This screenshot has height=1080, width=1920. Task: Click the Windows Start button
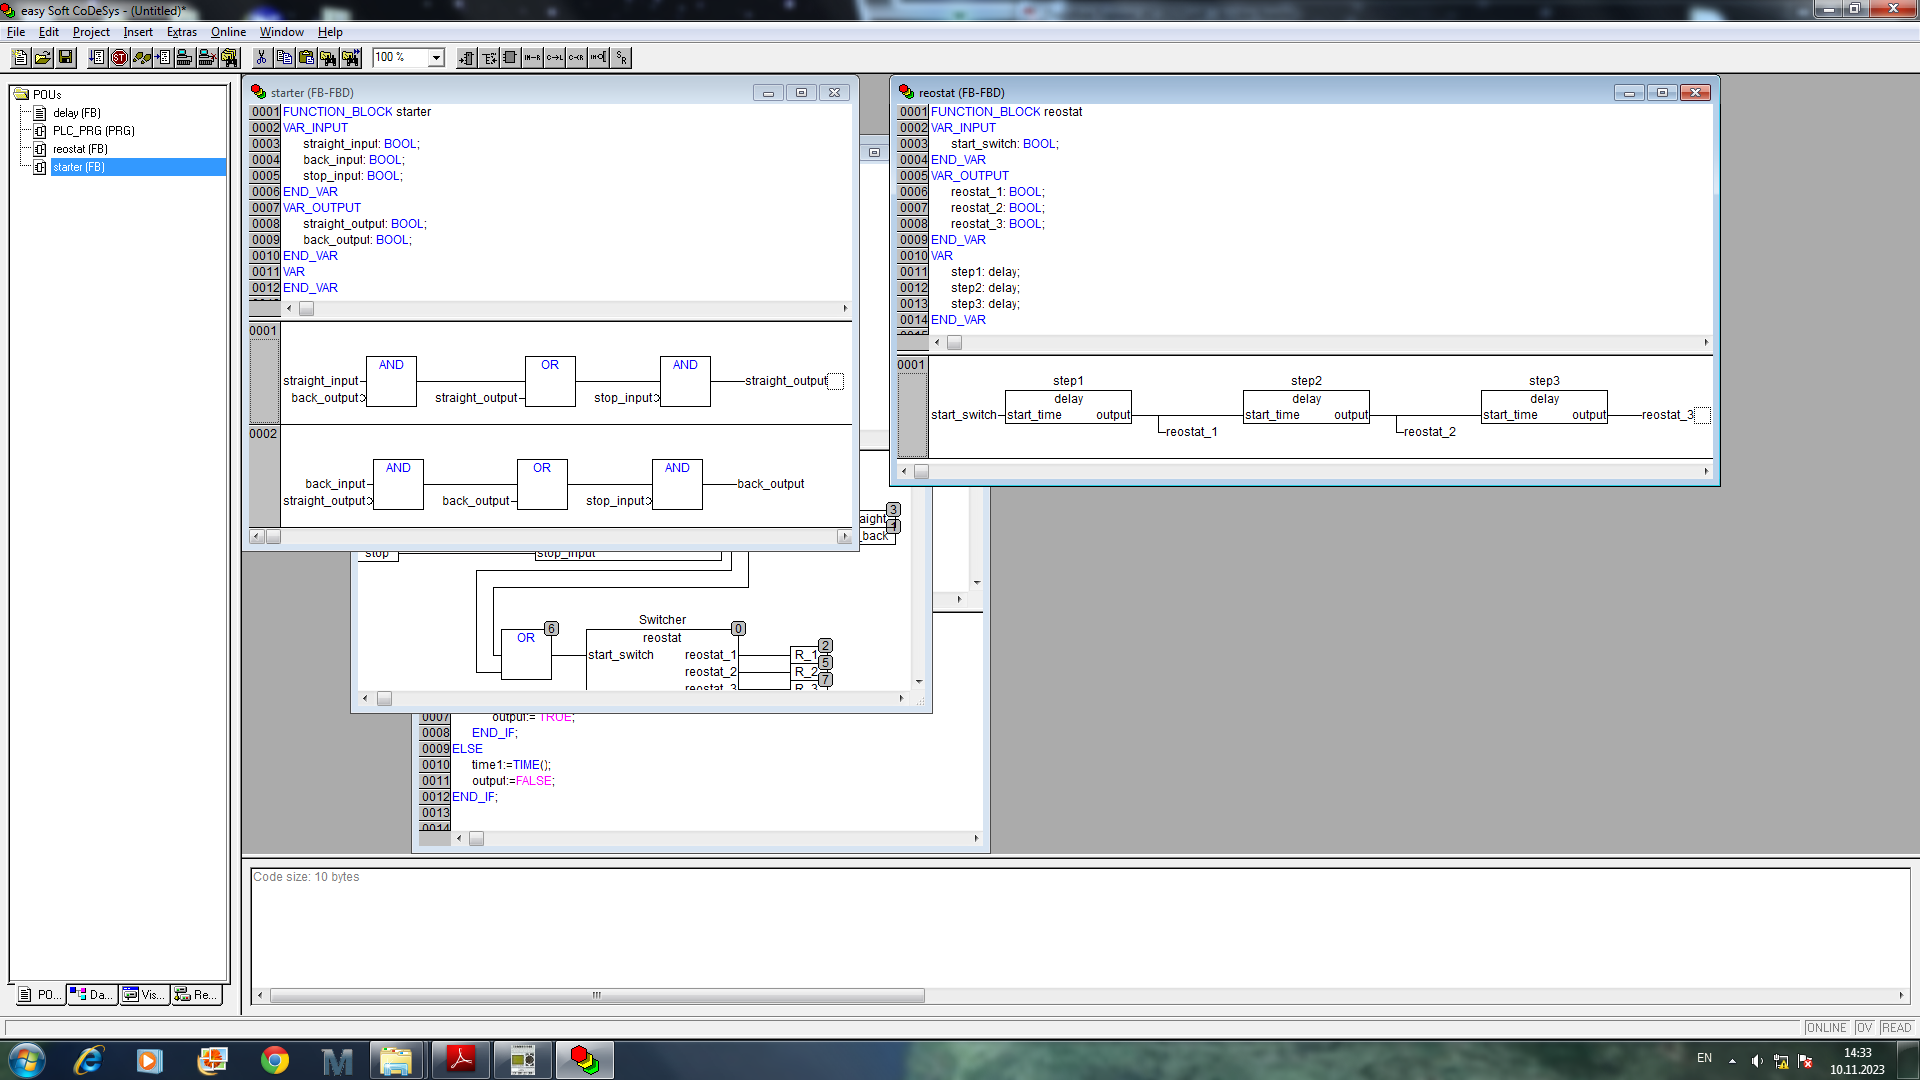click(x=26, y=1060)
